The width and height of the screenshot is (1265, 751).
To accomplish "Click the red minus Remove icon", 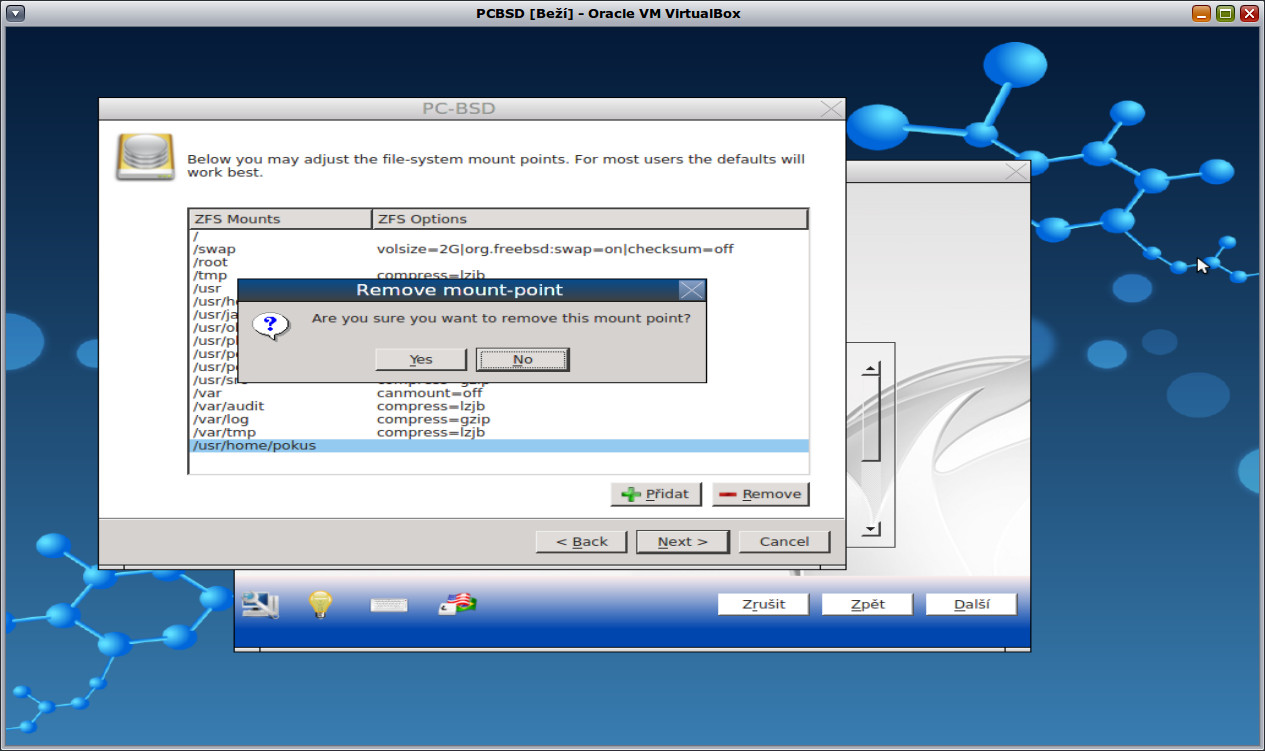I will pyautogui.click(x=729, y=493).
